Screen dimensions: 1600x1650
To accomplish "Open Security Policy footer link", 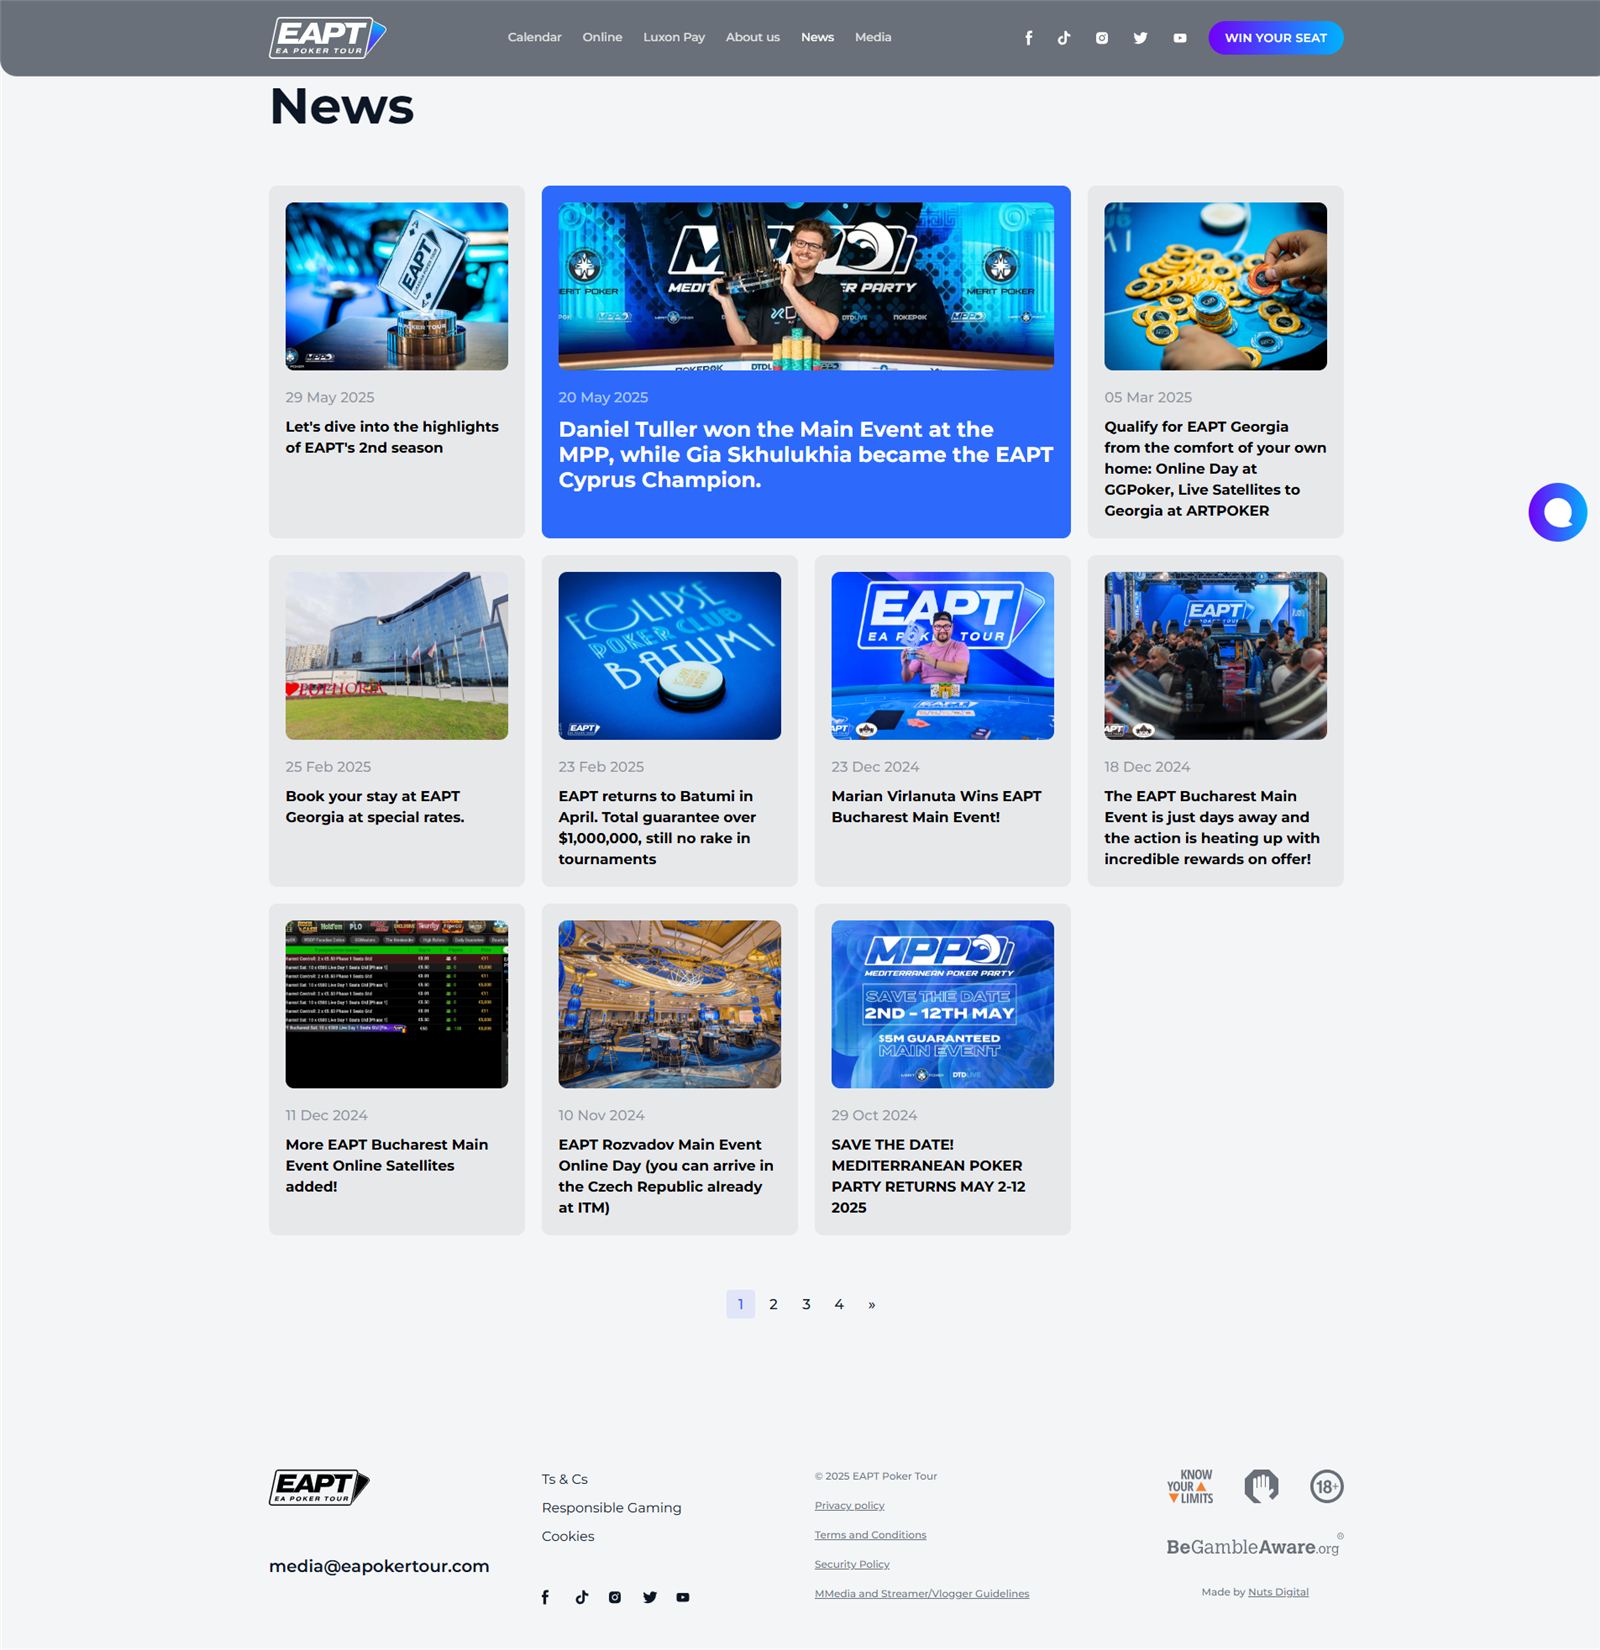I will [x=852, y=1564].
